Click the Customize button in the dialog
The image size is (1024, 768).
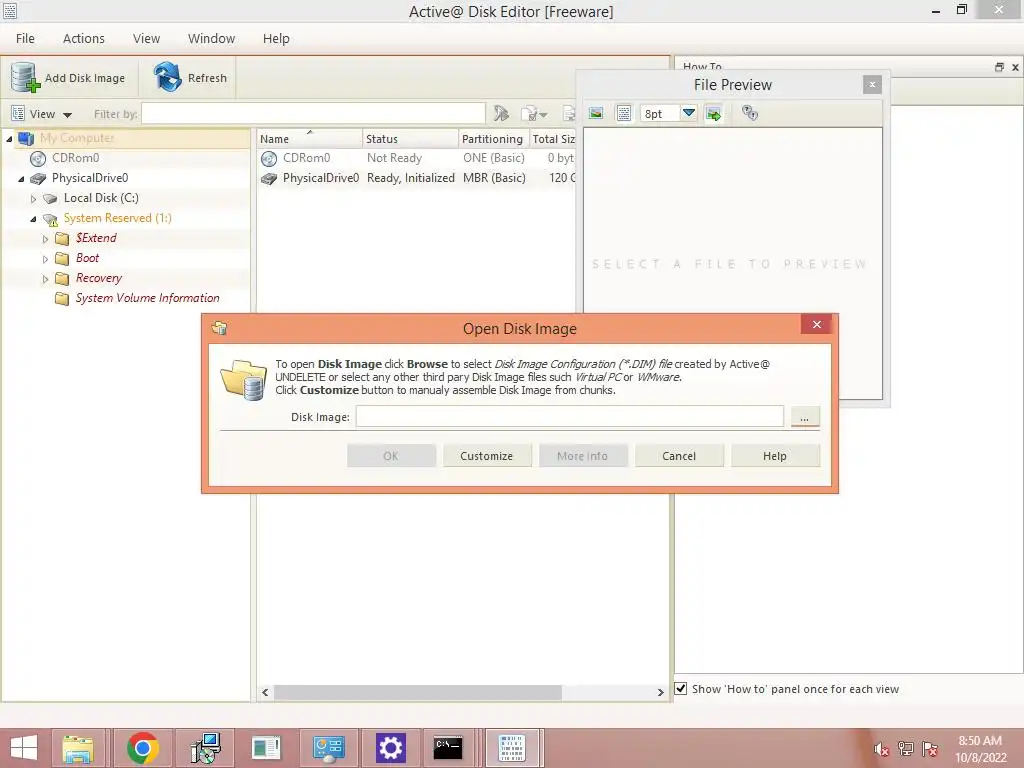point(487,456)
